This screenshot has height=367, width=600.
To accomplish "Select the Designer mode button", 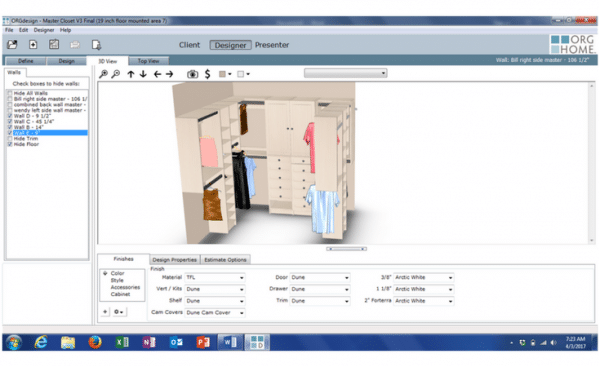I will (230, 45).
